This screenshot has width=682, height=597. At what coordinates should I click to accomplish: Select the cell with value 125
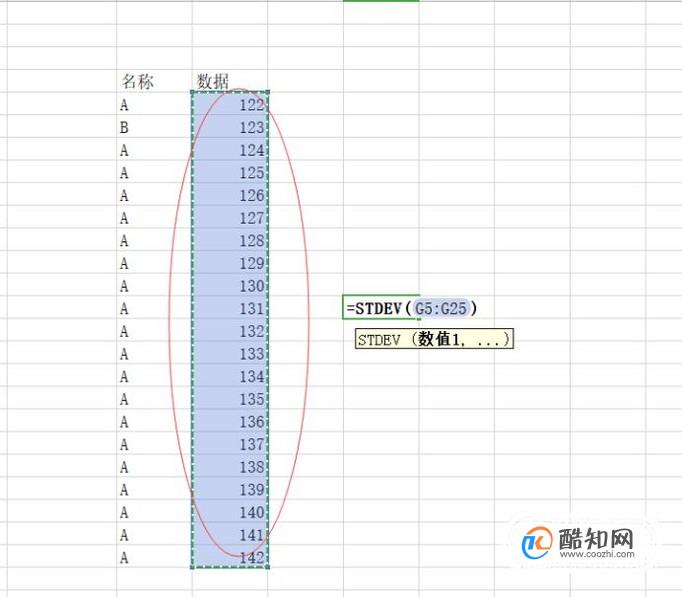[x=230, y=172]
